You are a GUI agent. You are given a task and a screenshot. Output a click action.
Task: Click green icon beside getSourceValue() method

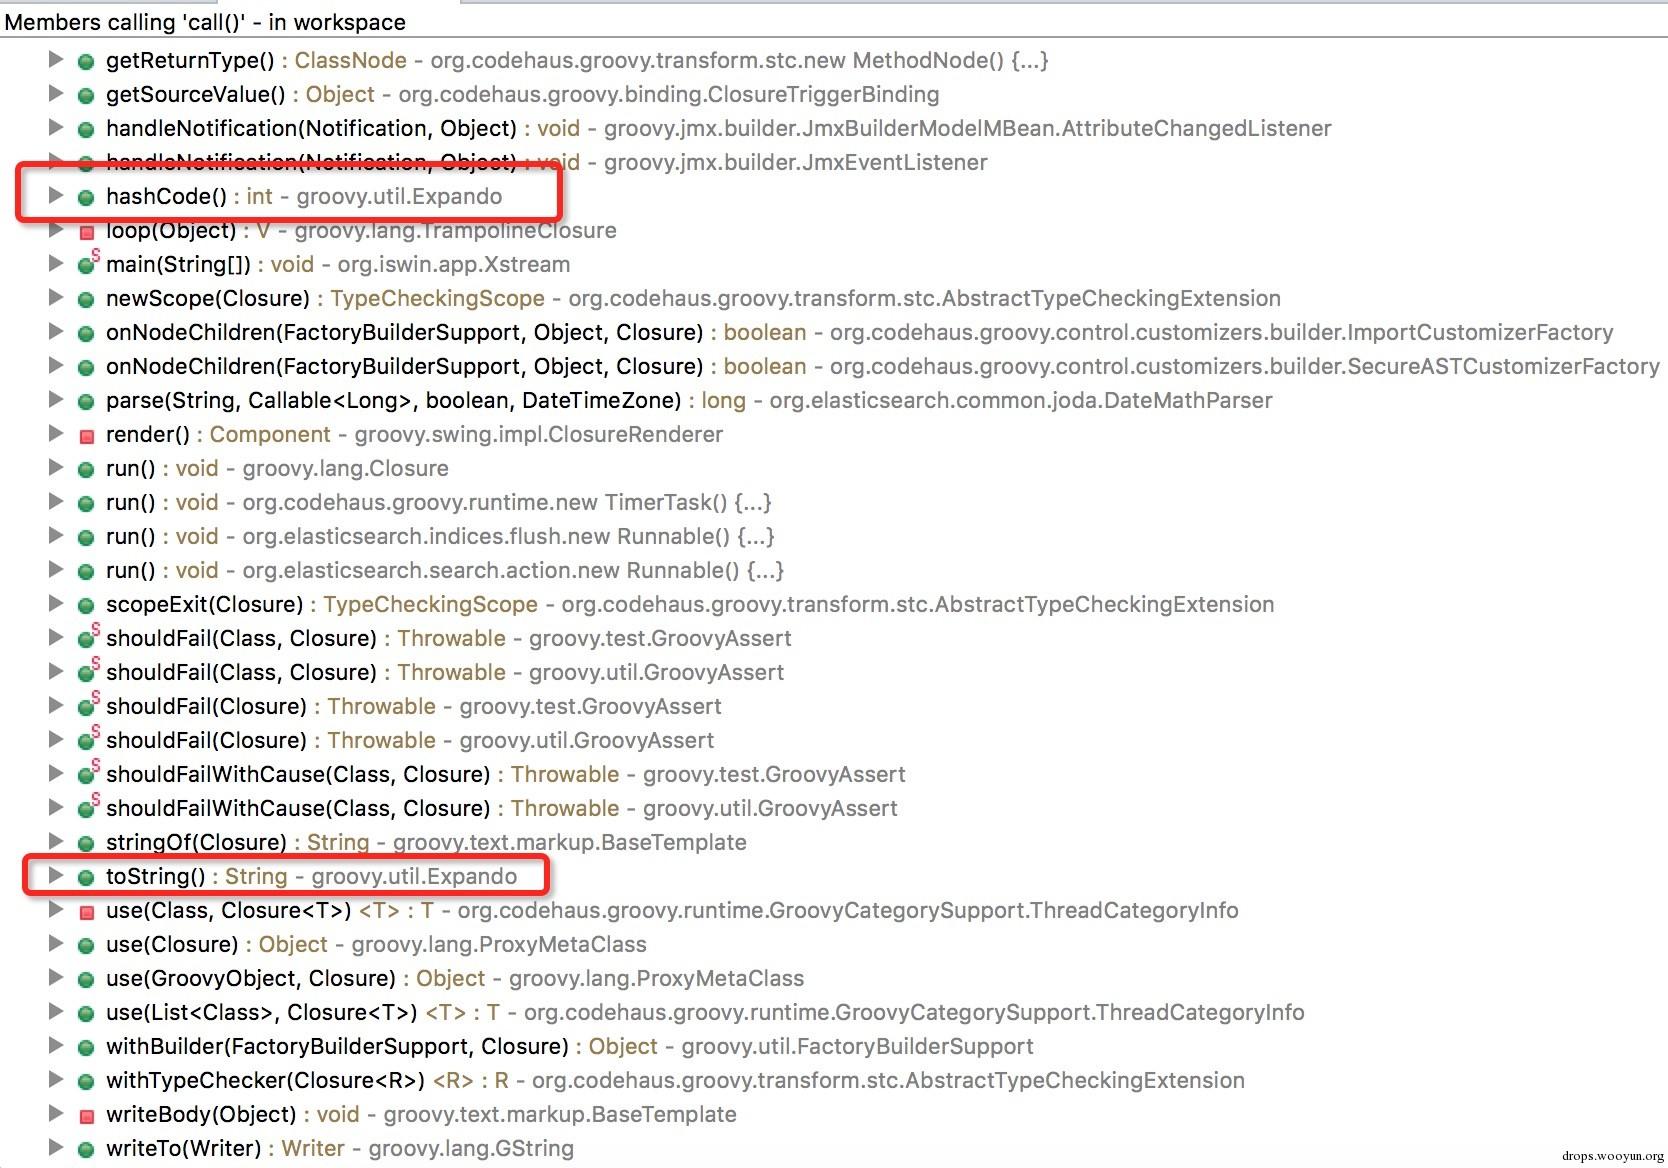coord(86,96)
